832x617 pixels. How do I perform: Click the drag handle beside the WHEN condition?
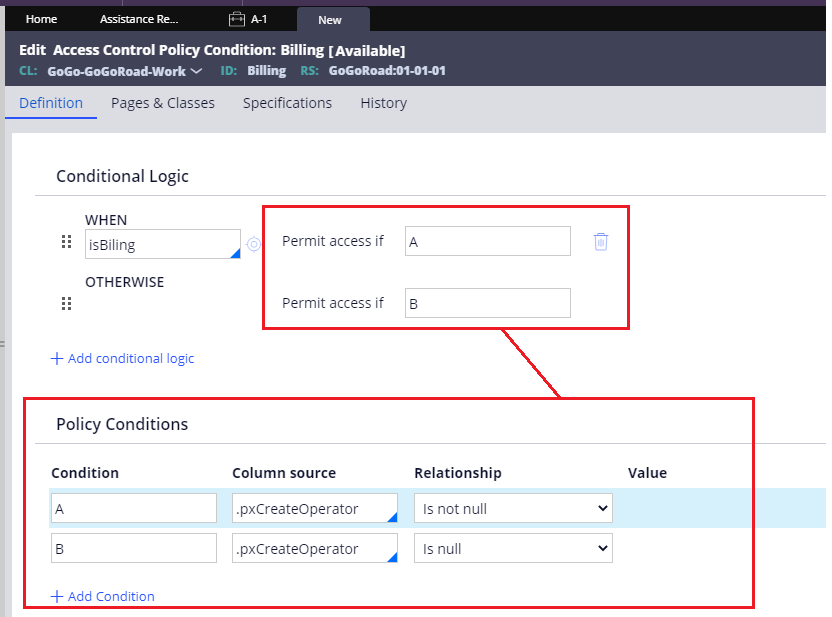(66, 241)
